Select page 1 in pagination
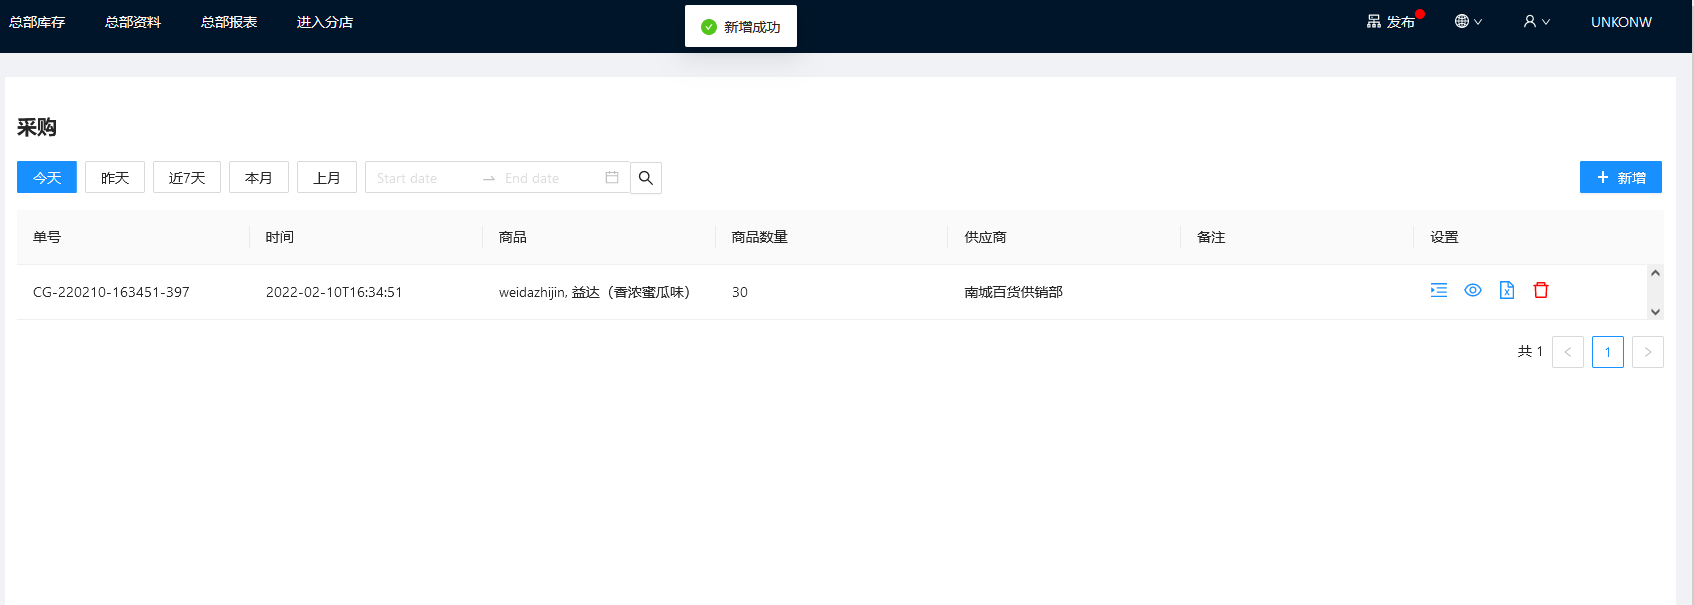This screenshot has height=605, width=1694. coord(1608,352)
